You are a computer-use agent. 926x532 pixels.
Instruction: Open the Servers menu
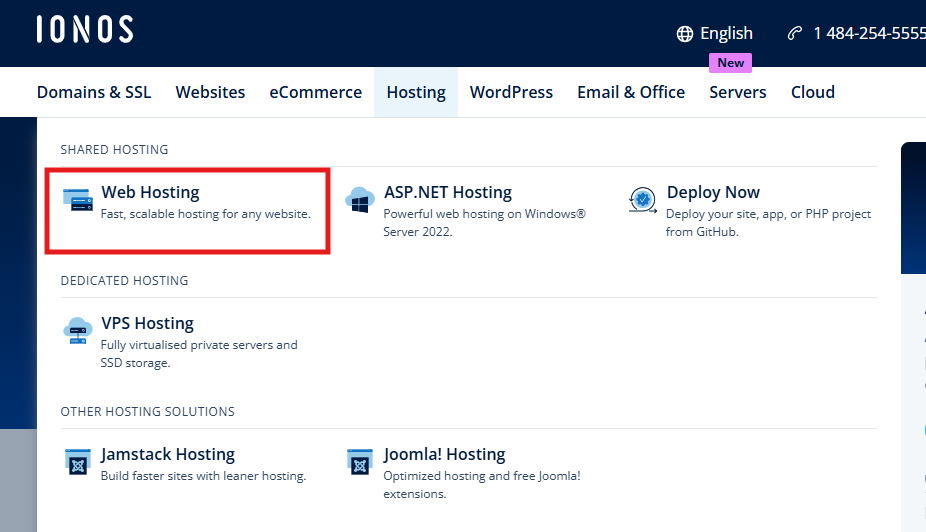click(738, 92)
